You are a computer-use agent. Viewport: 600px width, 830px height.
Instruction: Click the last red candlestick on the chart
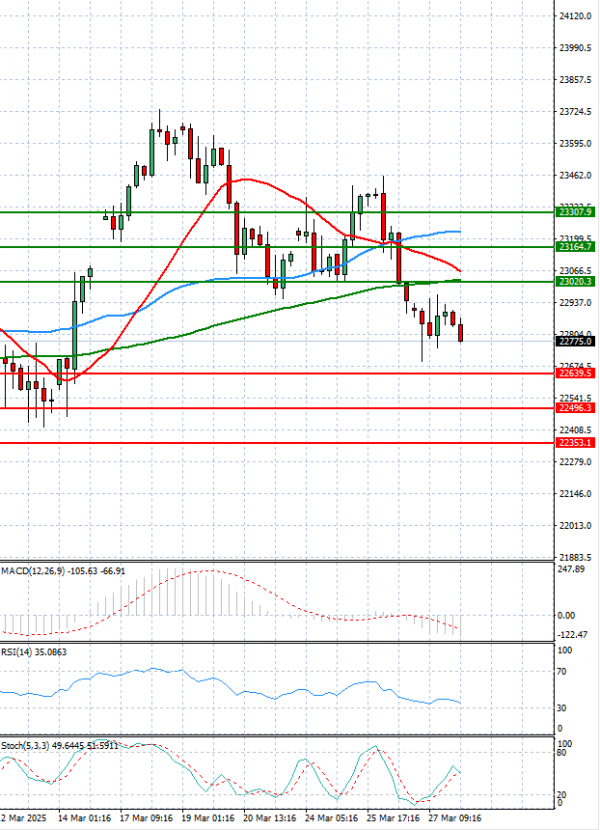coord(461,332)
